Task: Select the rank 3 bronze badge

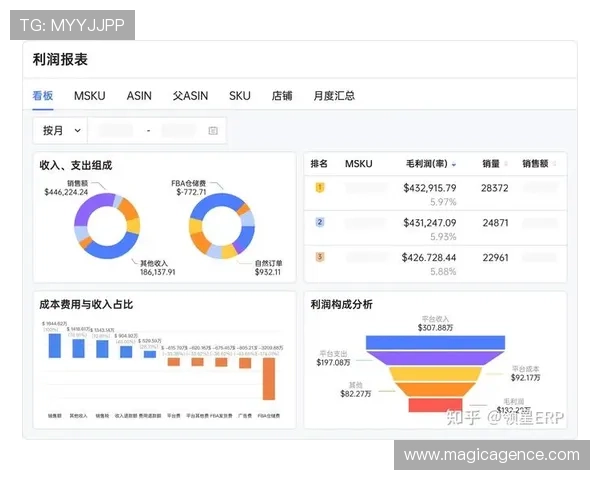Action: coord(320,257)
